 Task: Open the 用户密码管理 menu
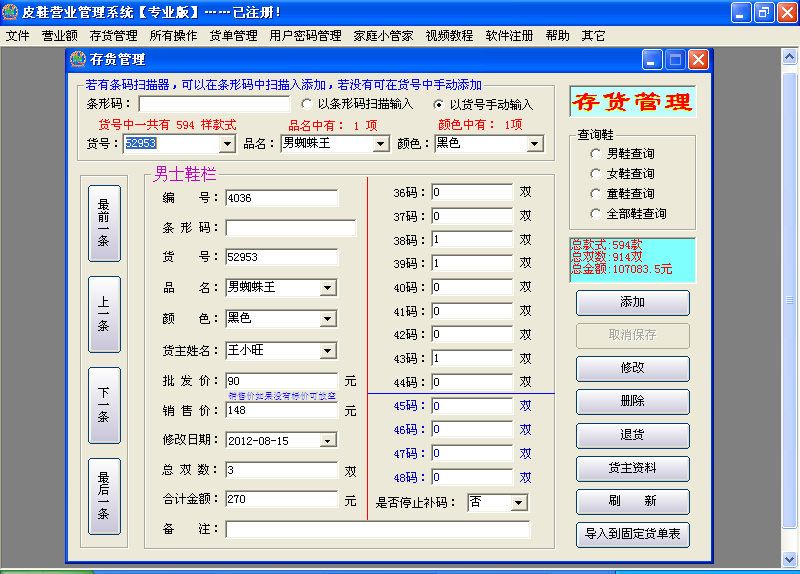[x=305, y=36]
